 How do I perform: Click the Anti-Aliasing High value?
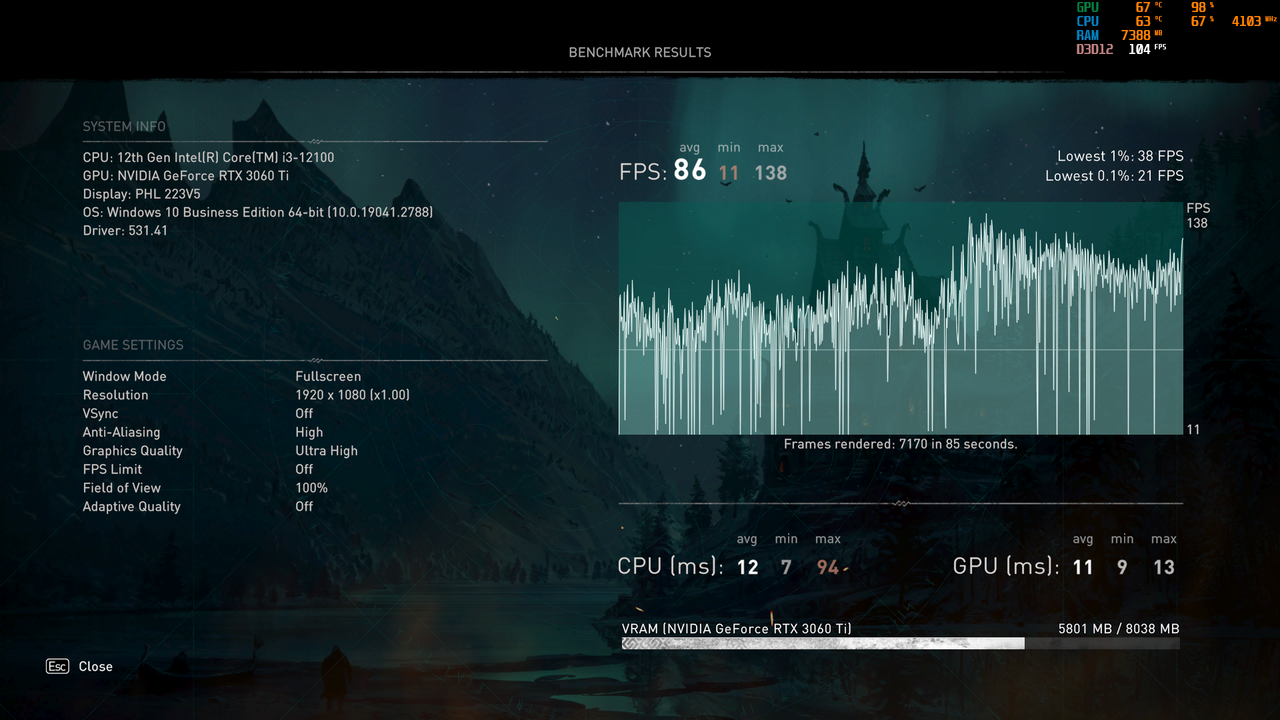[x=309, y=432]
